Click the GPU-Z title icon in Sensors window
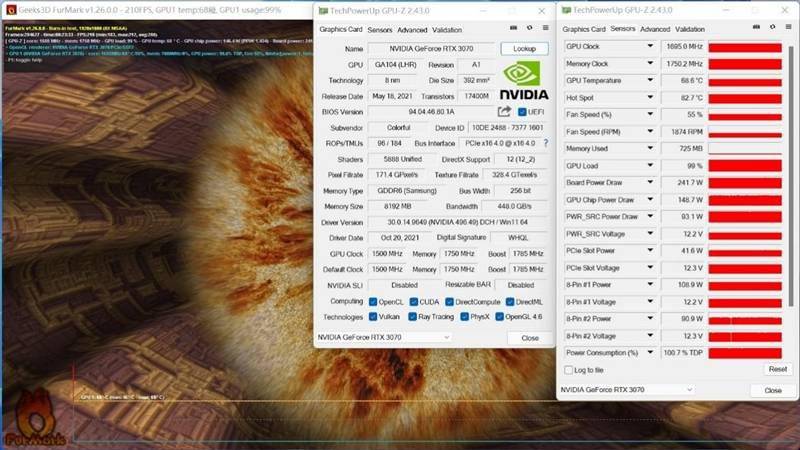 566,10
